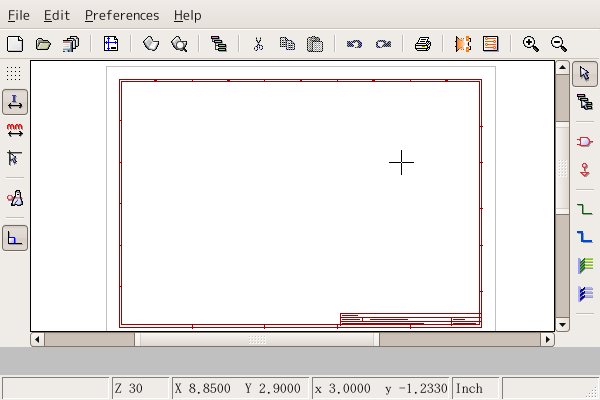Click the open folder icon
Screen dimensions: 600x400
pyautogui.click(x=43, y=44)
